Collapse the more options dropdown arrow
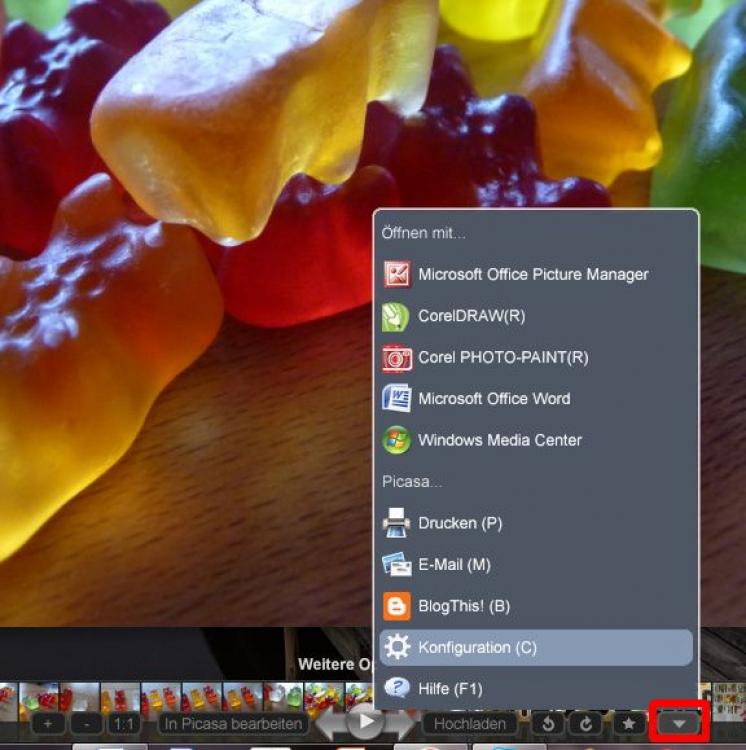This screenshot has height=750, width=746. (x=679, y=722)
